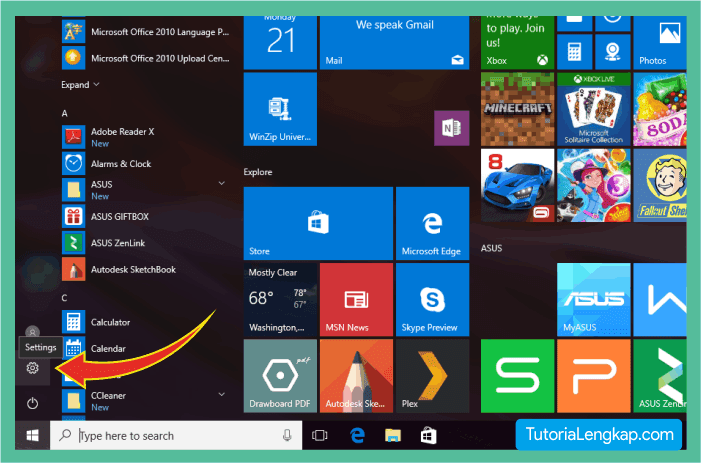Open the Asphalt 8 racing car tile
Viewport: 701px width, 463px height.
517,185
